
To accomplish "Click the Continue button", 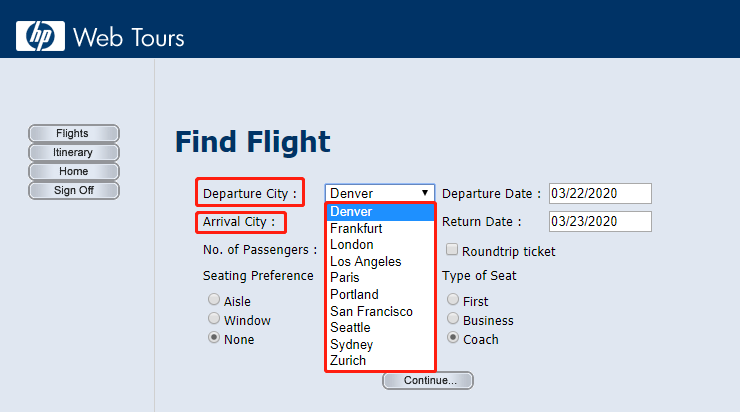I will coord(428,380).
